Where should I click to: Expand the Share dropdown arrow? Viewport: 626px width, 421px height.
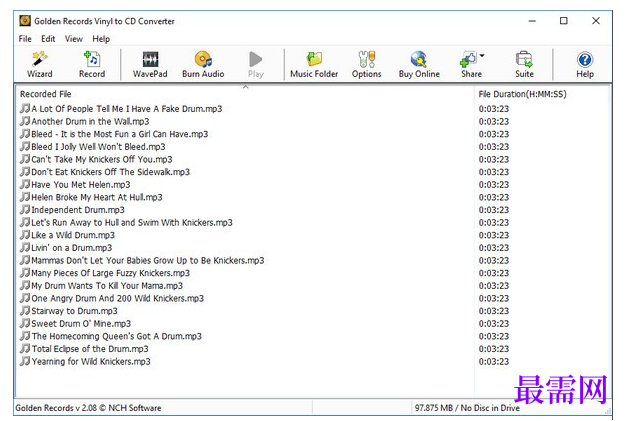point(482,56)
